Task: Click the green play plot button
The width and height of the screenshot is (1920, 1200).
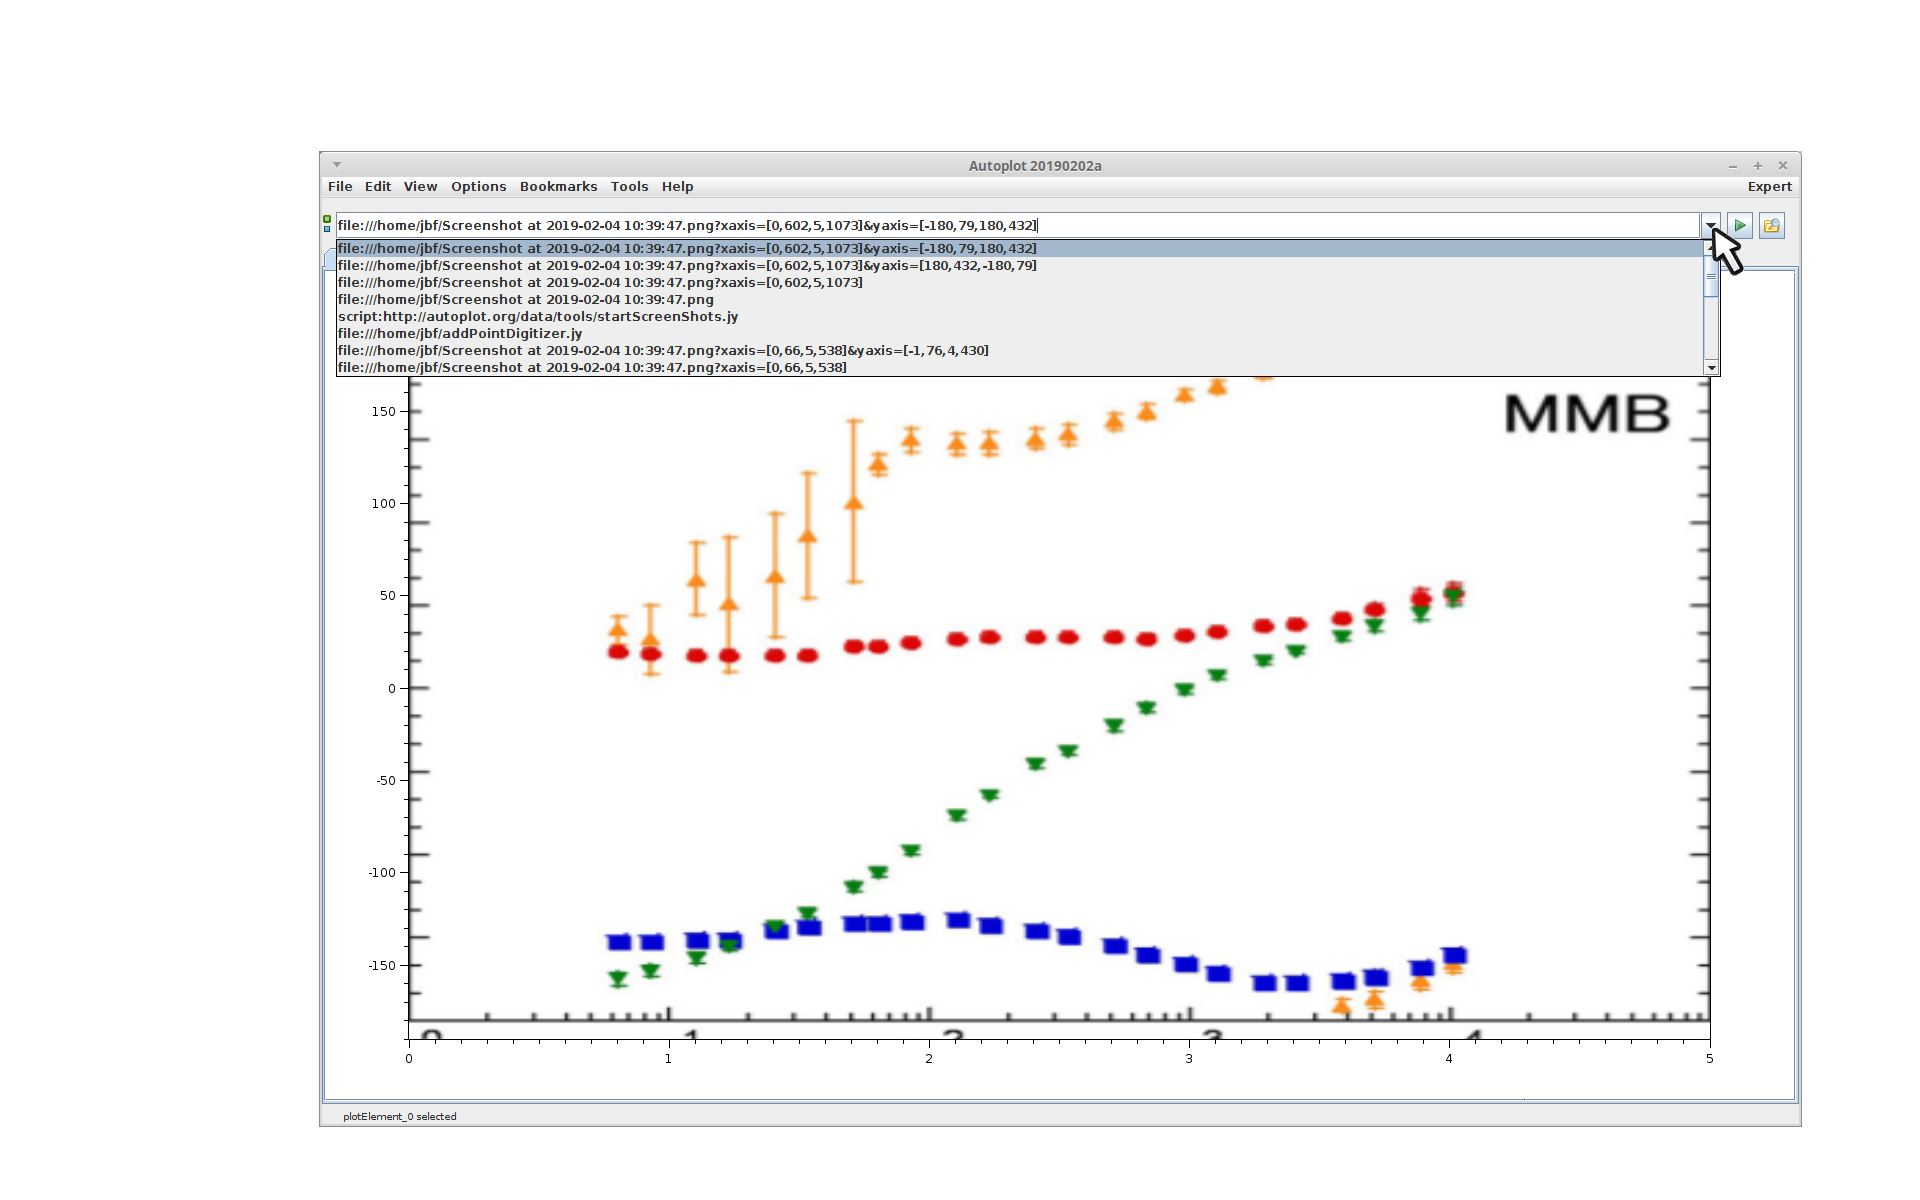Action: [x=1740, y=226]
